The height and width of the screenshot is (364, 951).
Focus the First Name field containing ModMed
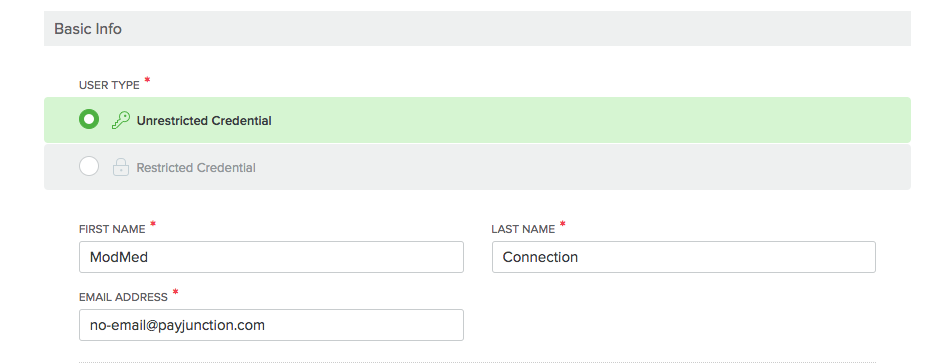pos(271,257)
